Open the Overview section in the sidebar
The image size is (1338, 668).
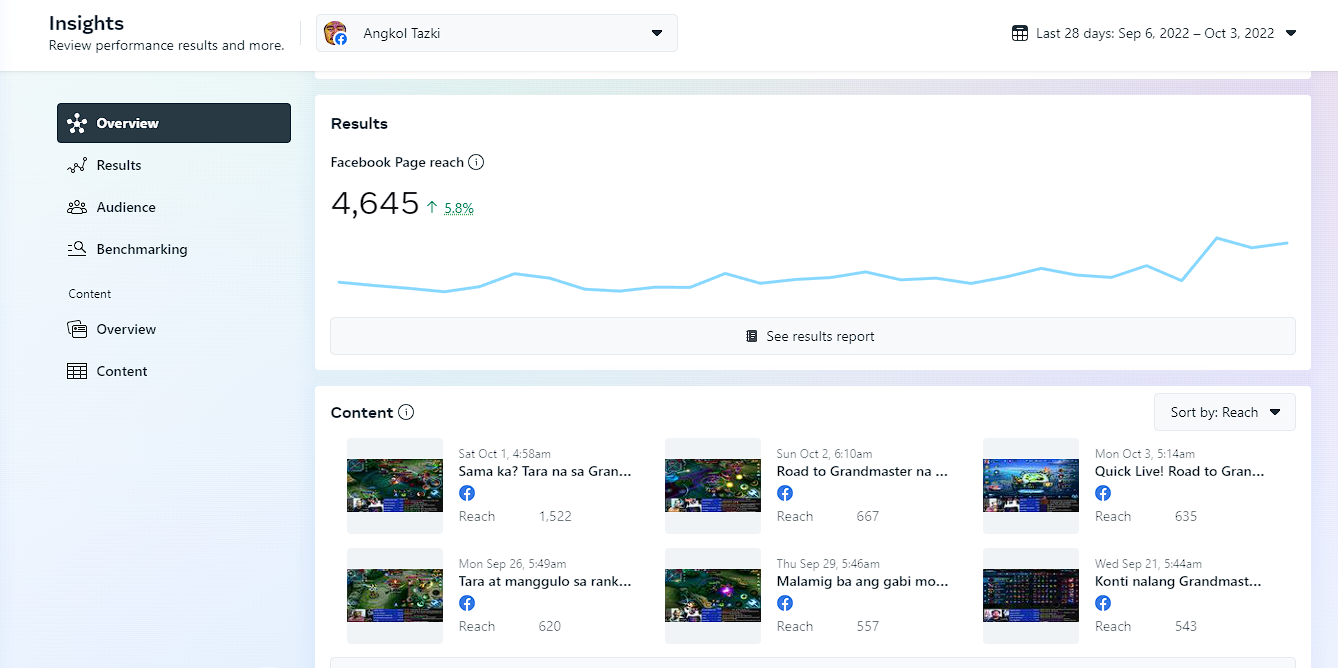[x=174, y=123]
